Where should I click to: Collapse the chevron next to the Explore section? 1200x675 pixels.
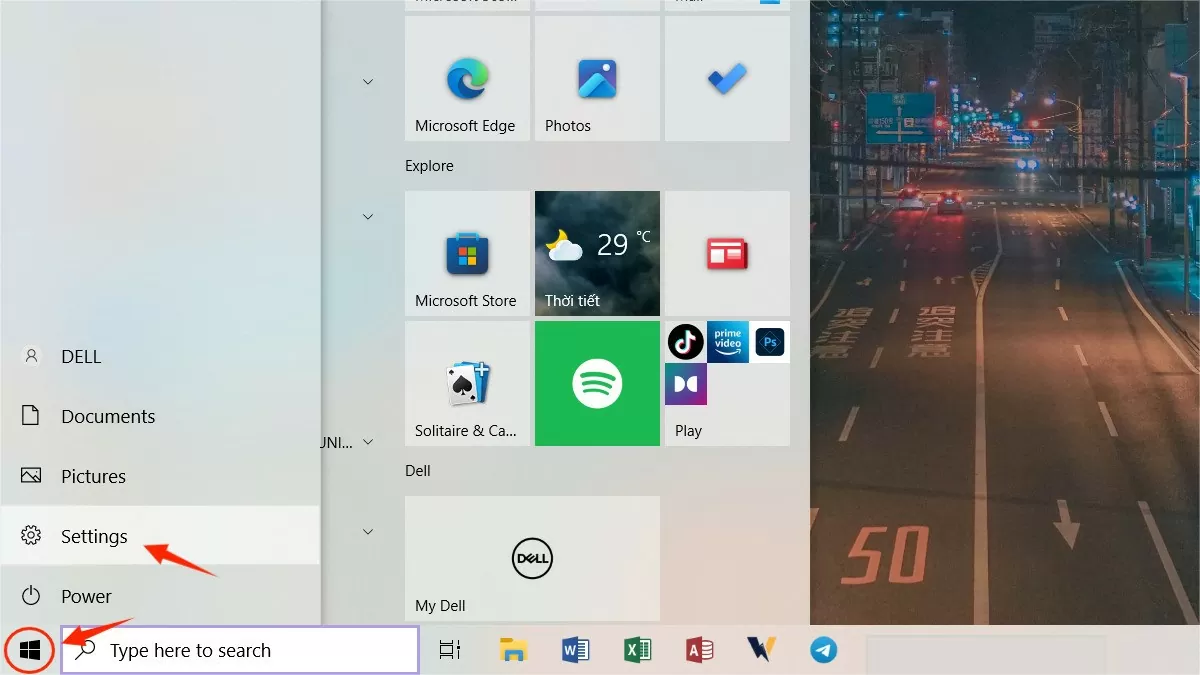click(x=368, y=215)
